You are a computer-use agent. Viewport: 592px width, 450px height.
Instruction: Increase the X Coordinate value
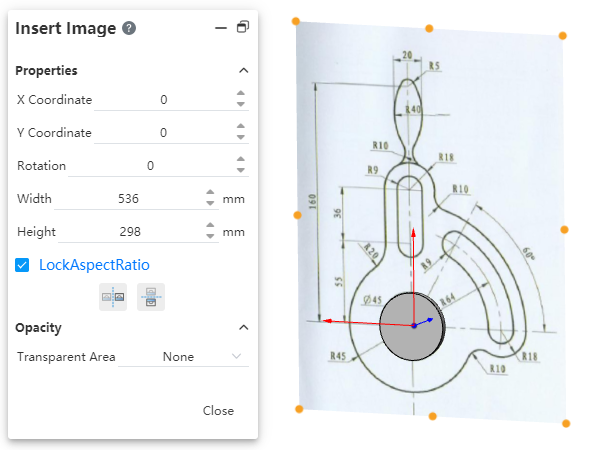tap(240, 93)
